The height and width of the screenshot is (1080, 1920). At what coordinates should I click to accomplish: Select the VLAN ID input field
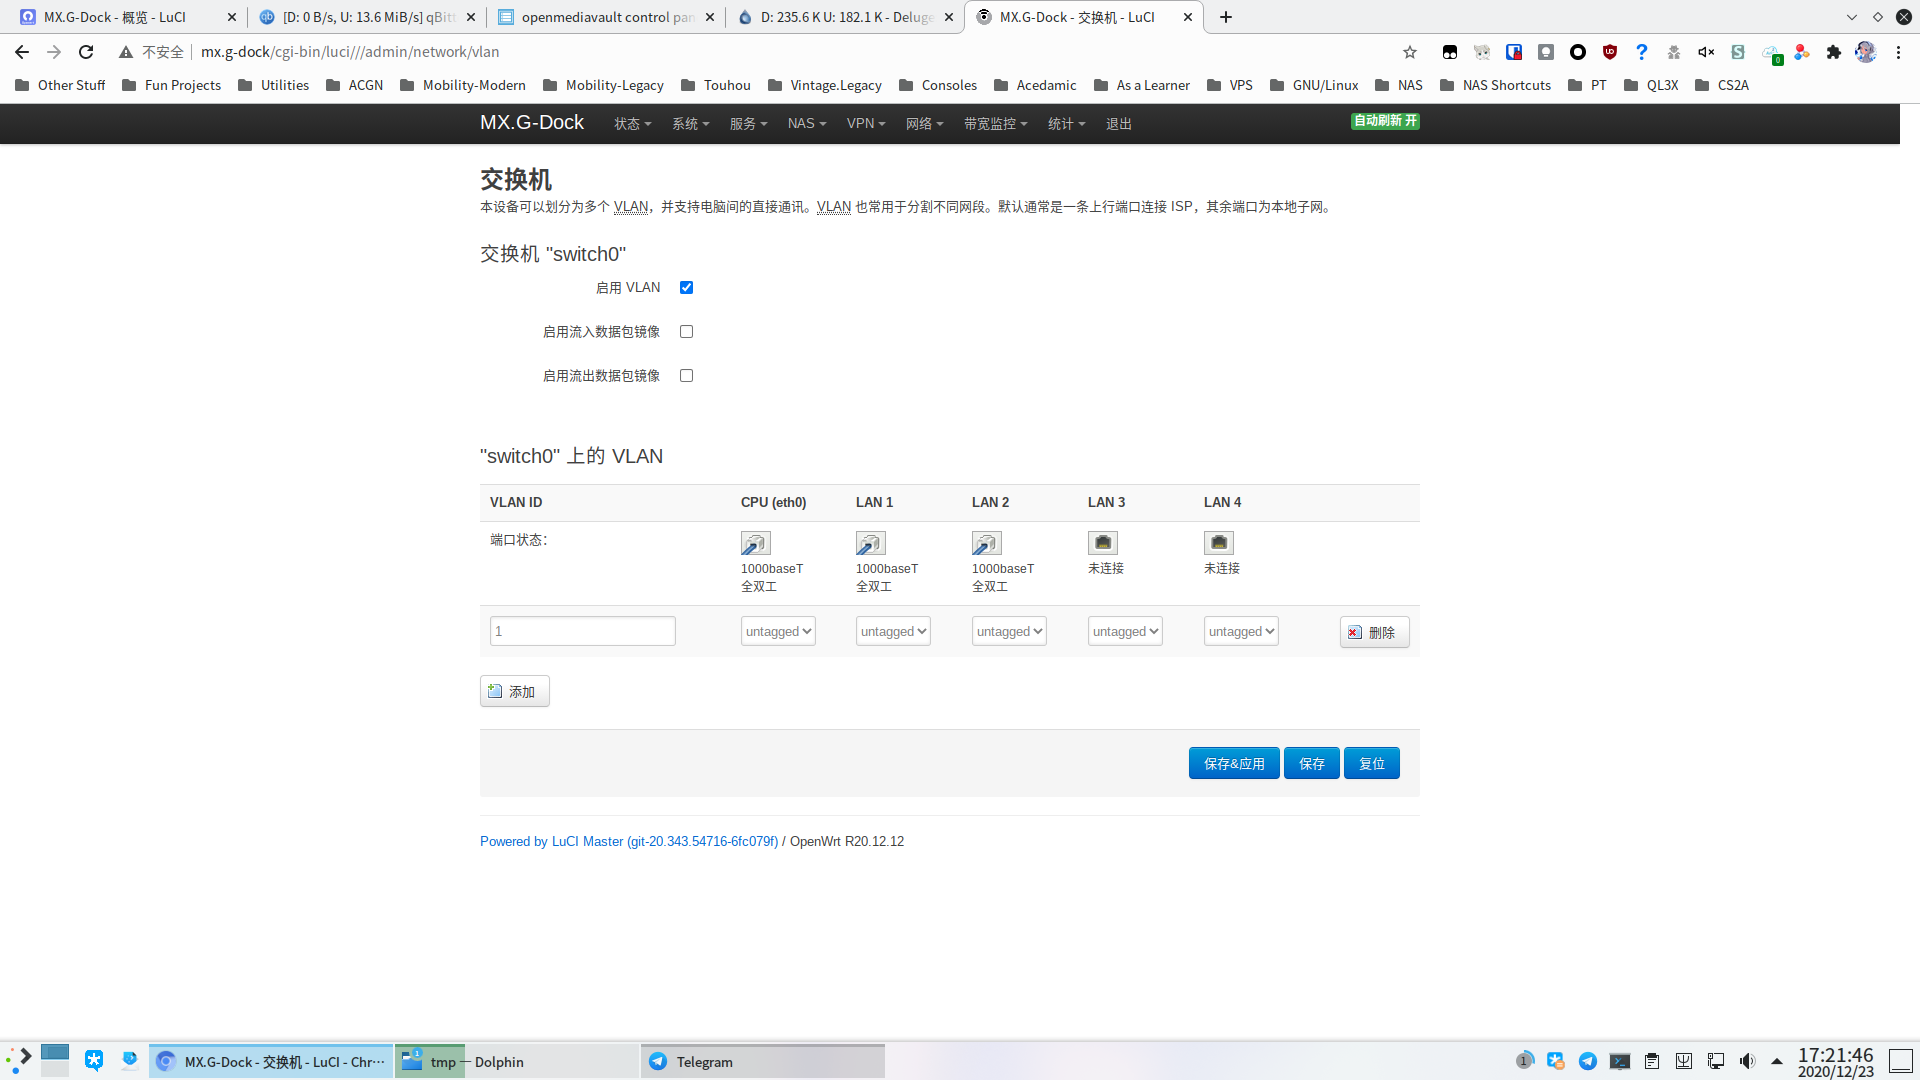coord(582,630)
